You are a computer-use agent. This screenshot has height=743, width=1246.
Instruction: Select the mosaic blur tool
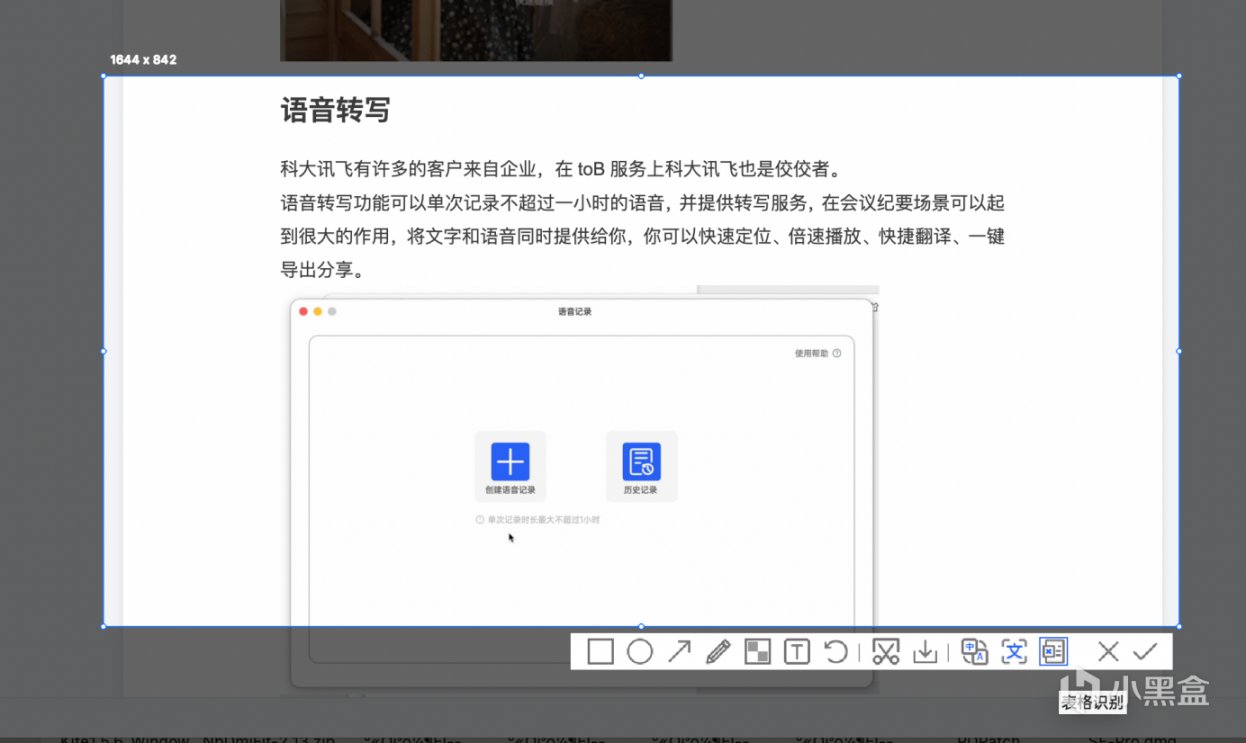tap(758, 653)
